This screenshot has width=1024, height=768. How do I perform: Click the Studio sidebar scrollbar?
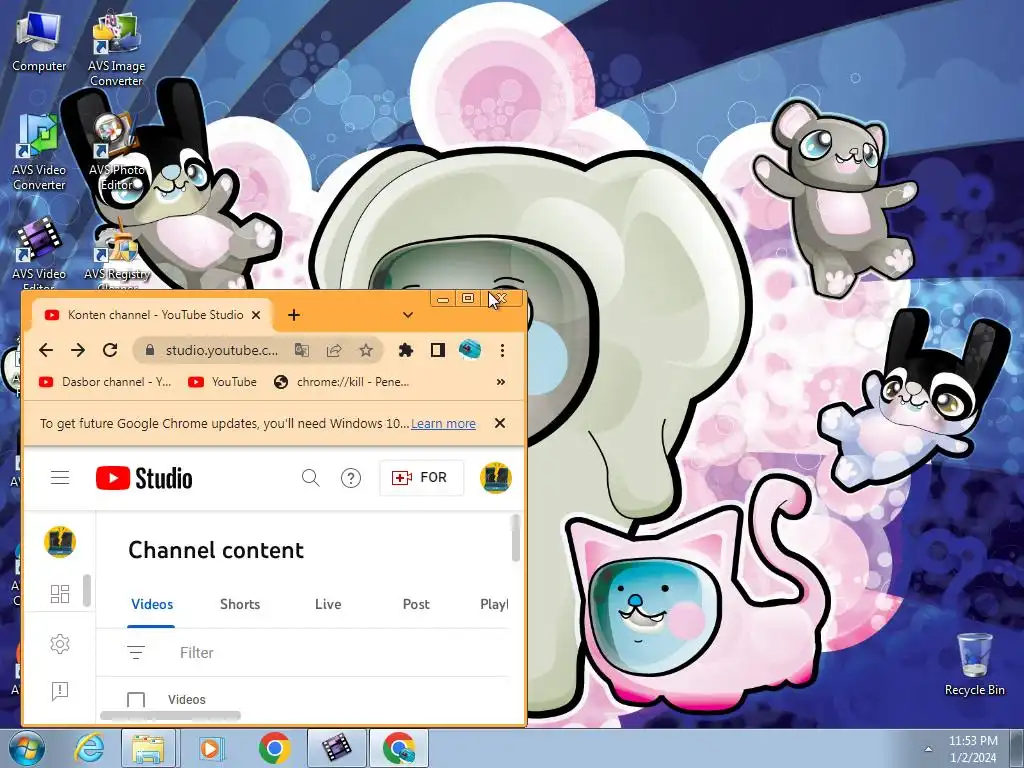(x=87, y=590)
